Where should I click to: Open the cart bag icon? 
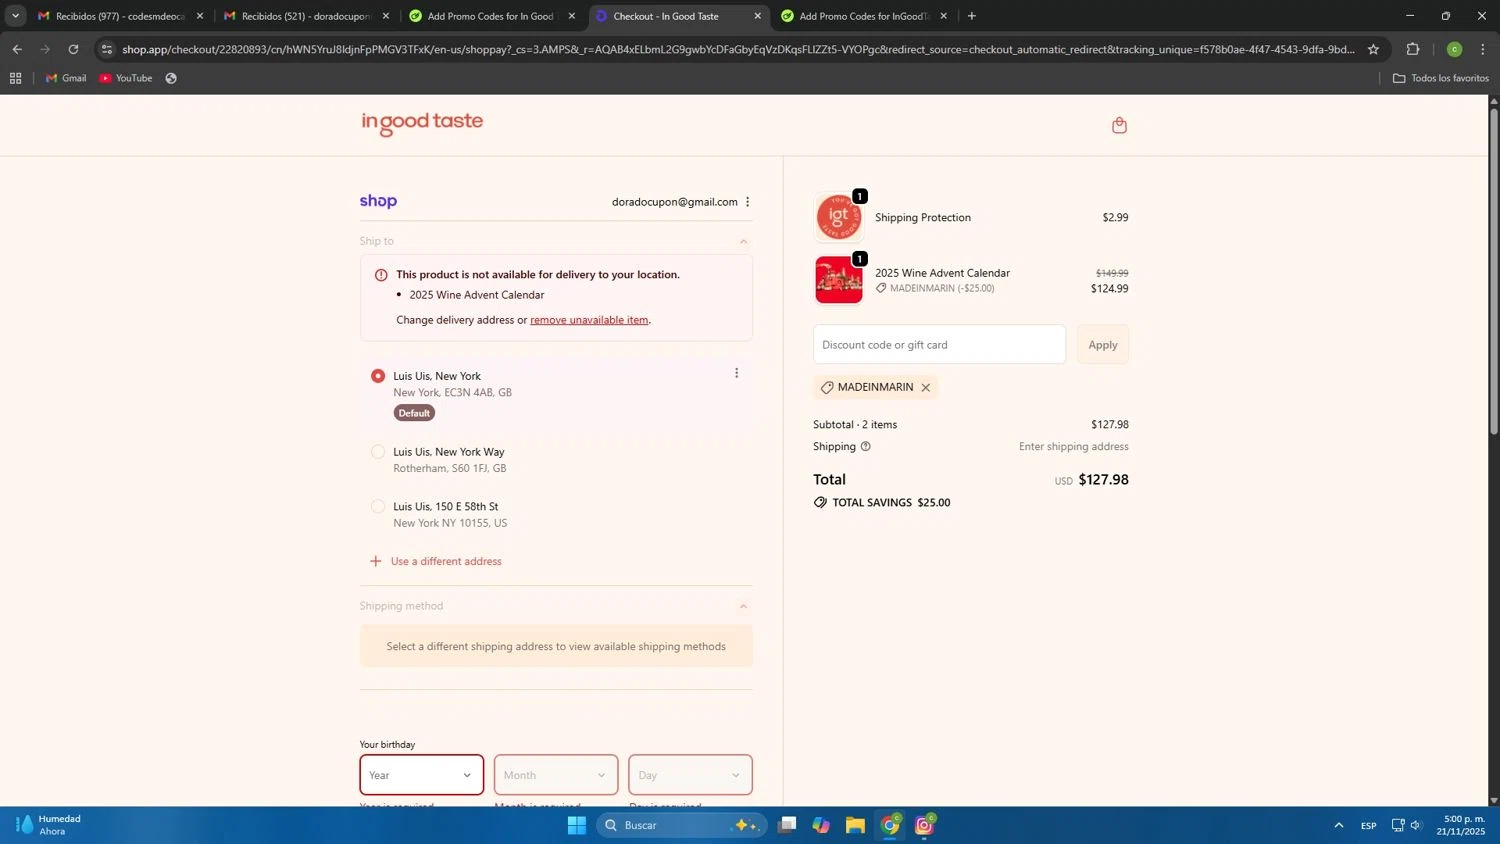tap(1119, 125)
